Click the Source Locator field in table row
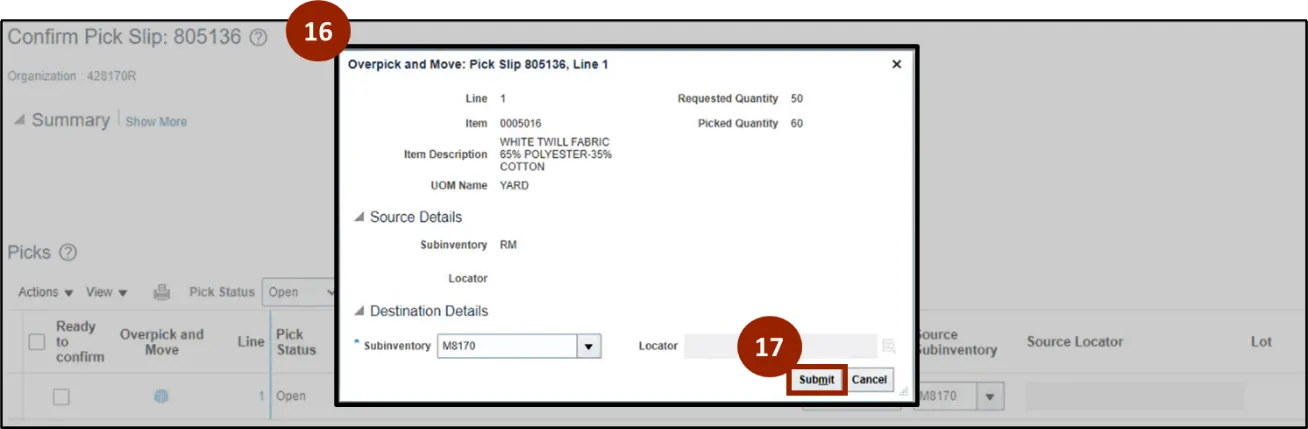This screenshot has height=429, width=1308. [x=1135, y=397]
